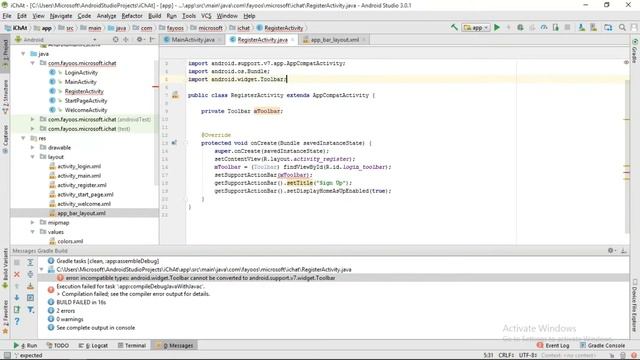Click Collapse All icon in Messages panel

point(30,274)
